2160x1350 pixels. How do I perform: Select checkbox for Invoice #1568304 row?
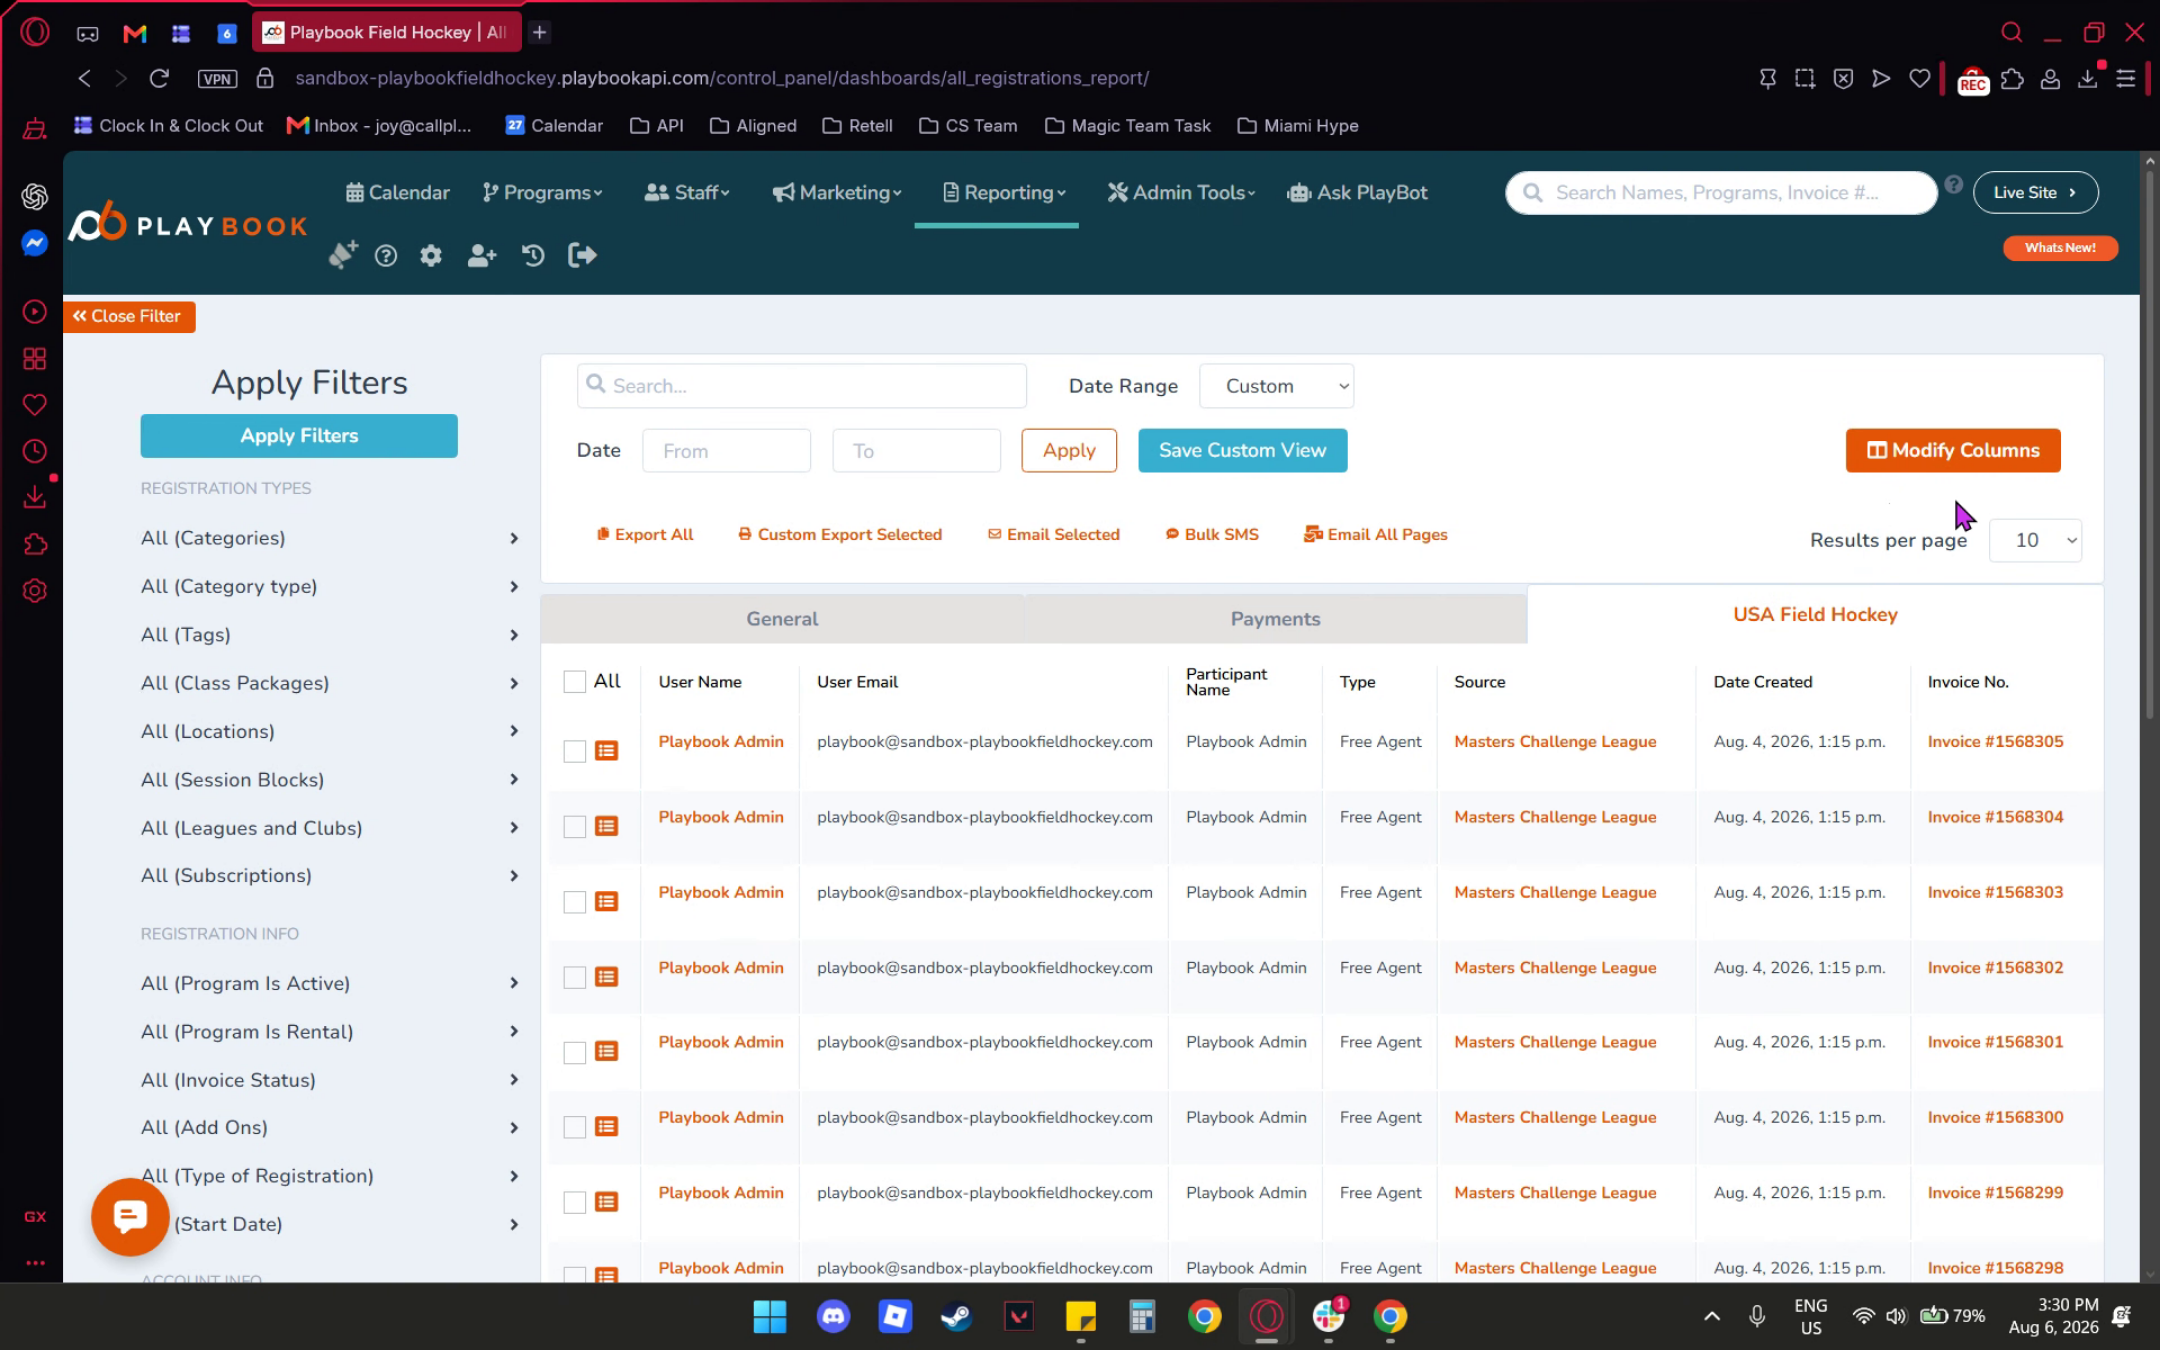tap(575, 826)
